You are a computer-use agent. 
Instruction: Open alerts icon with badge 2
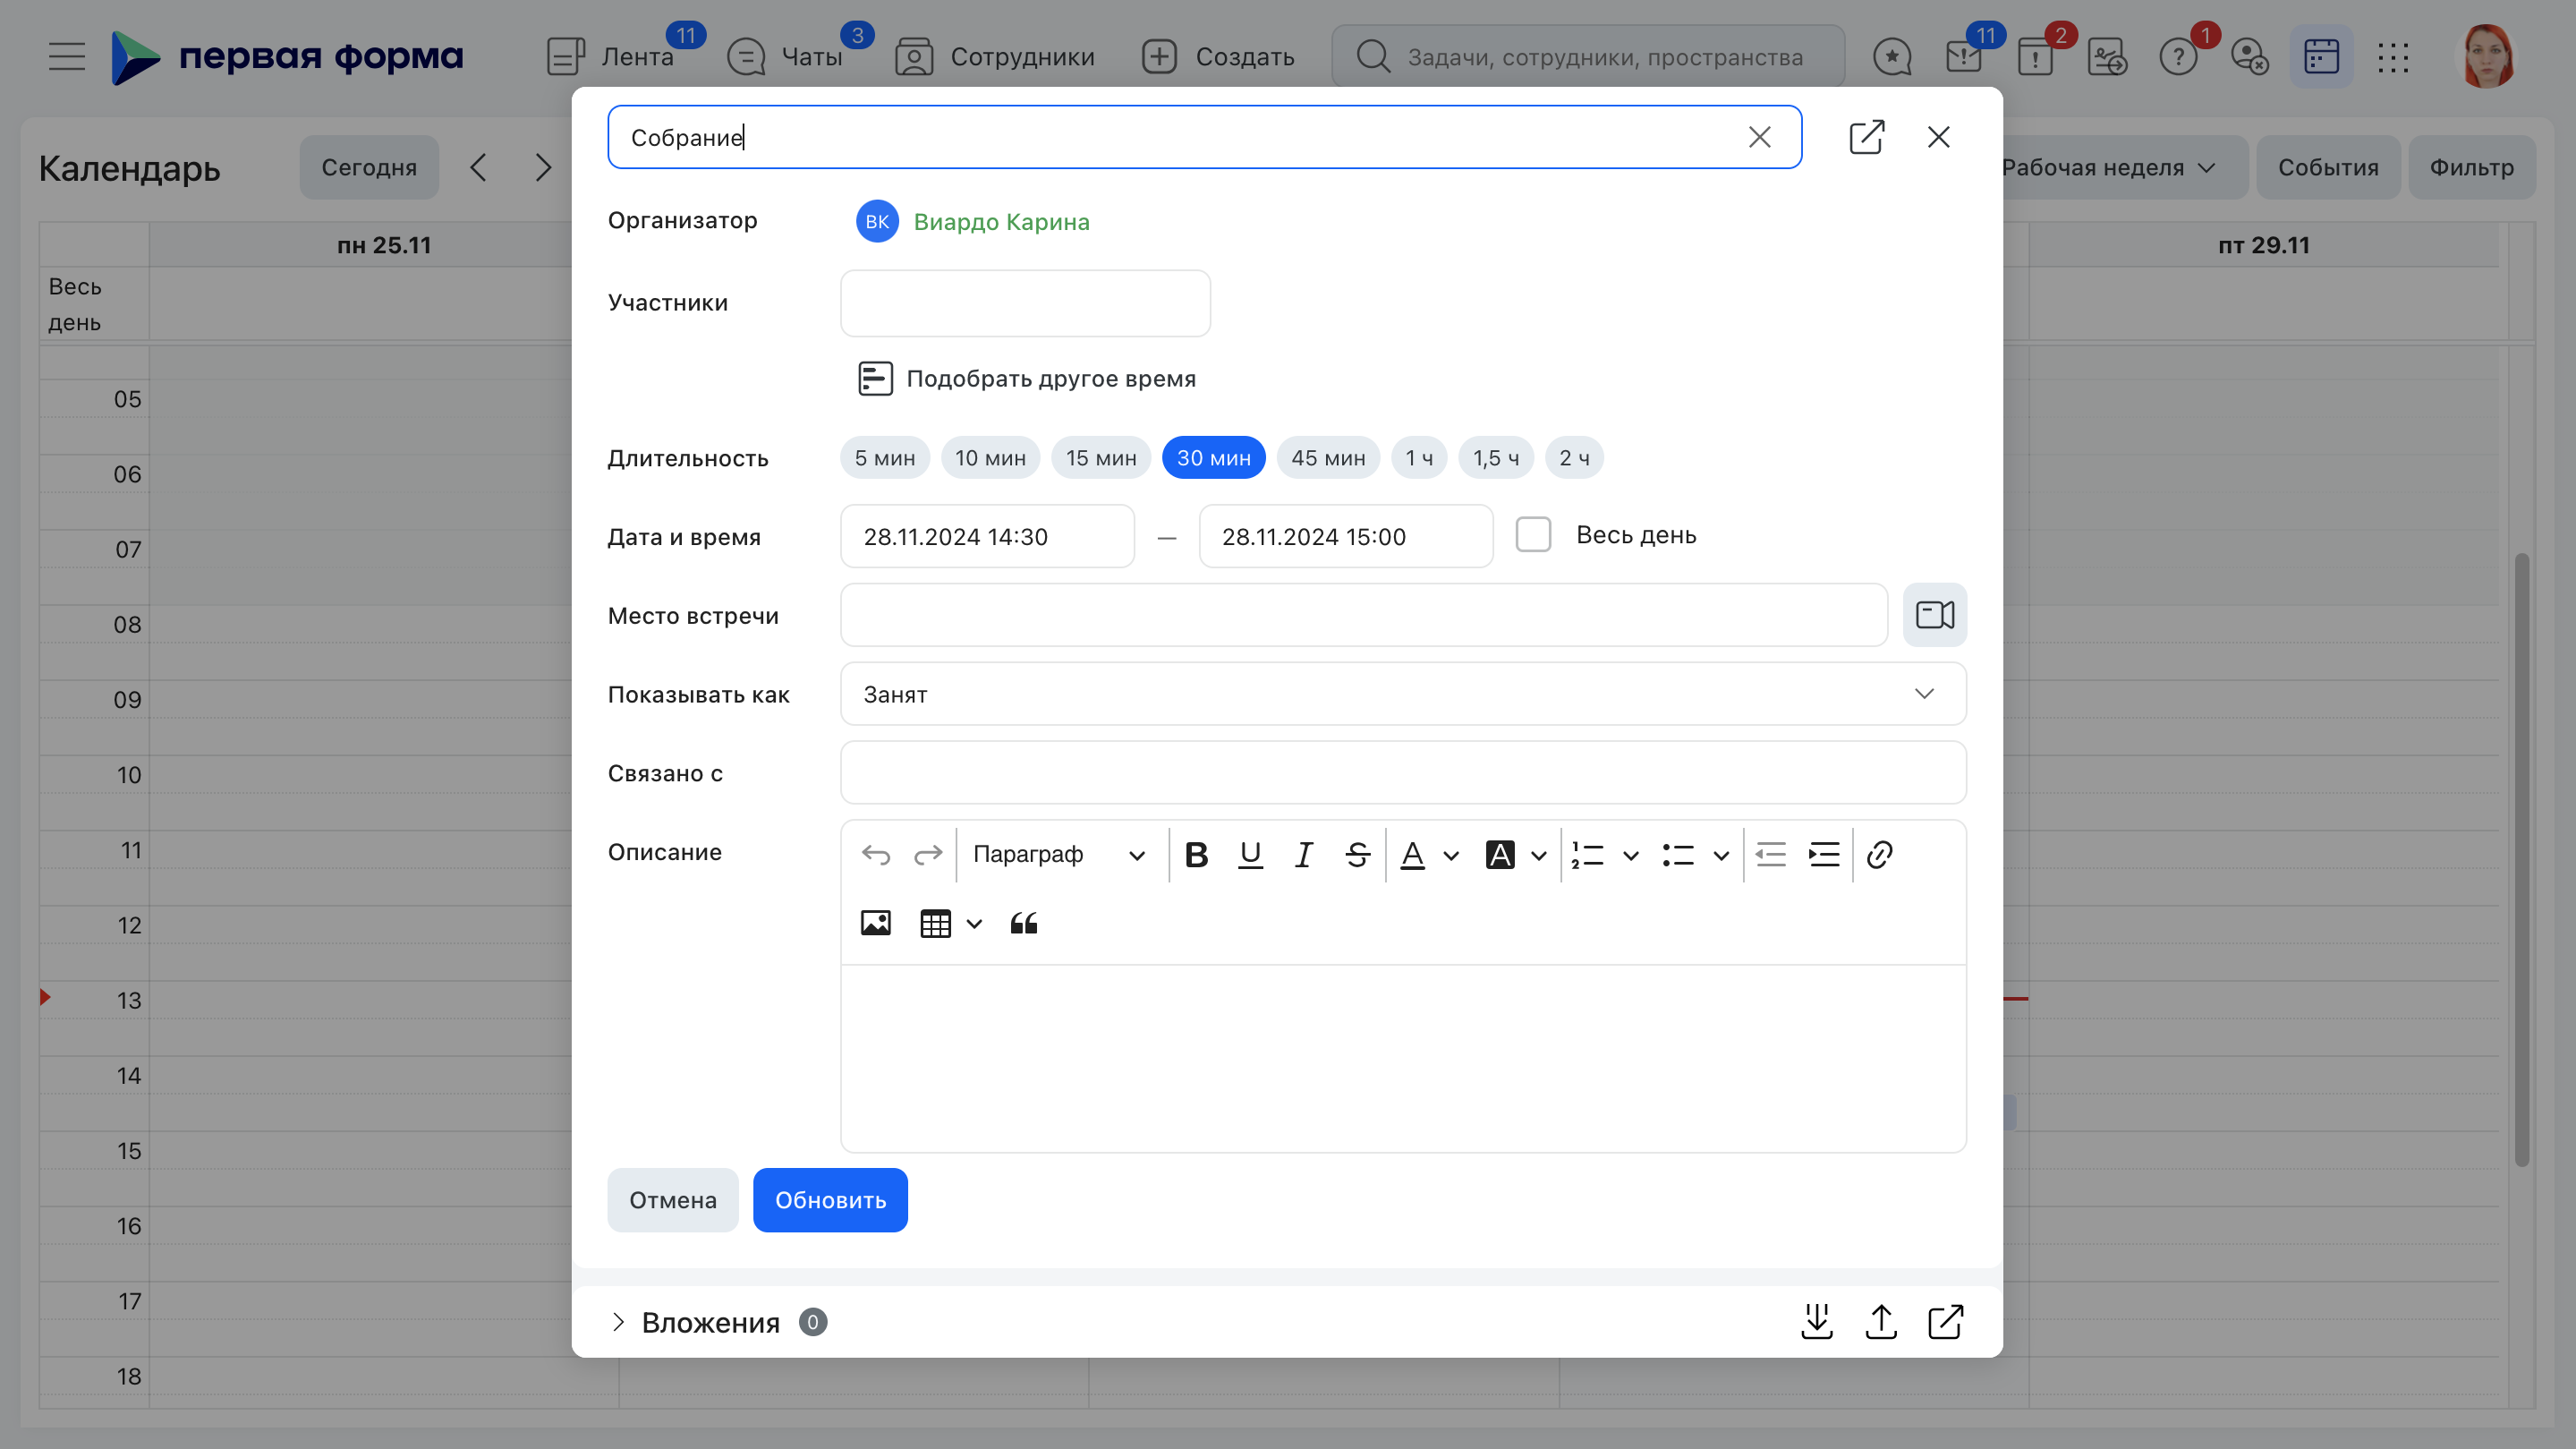(x=2036, y=57)
